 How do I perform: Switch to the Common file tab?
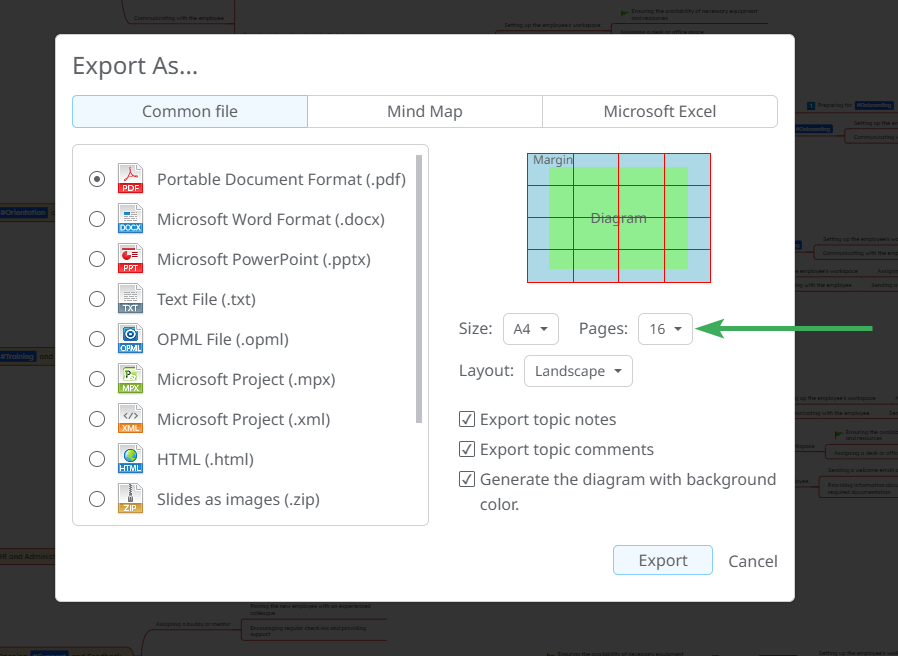click(x=190, y=111)
